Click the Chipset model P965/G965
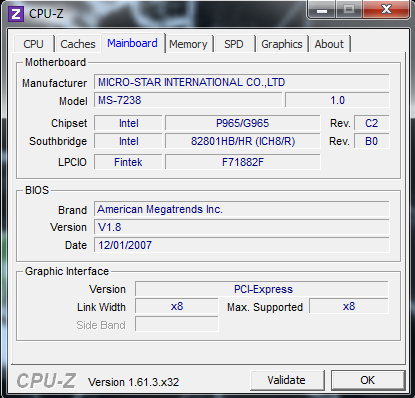The image size is (415, 398). tap(243, 123)
